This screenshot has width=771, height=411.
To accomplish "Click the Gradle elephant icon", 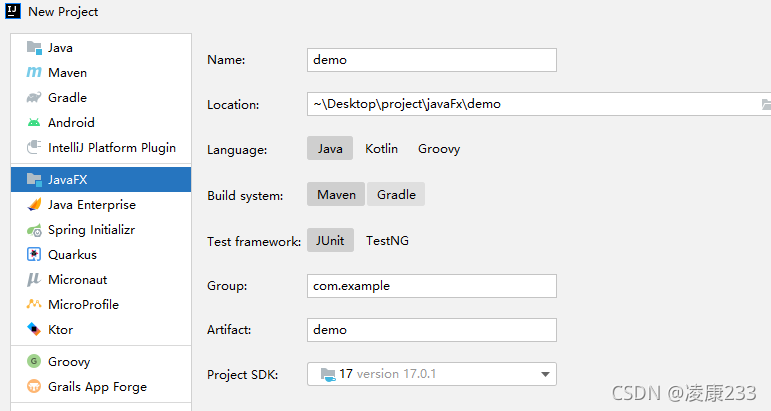I will coord(34,97).
